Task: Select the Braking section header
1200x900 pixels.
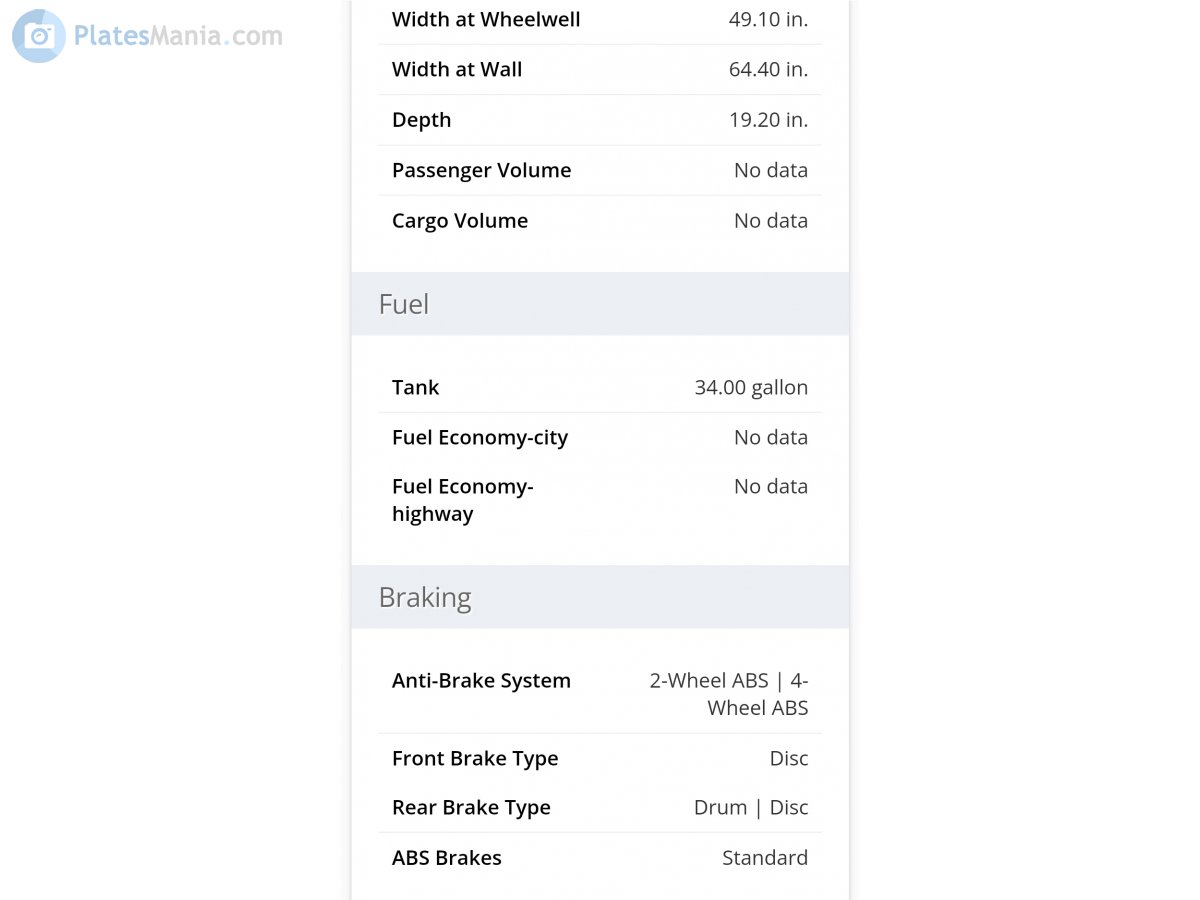Action: click(x=425, y=597)
